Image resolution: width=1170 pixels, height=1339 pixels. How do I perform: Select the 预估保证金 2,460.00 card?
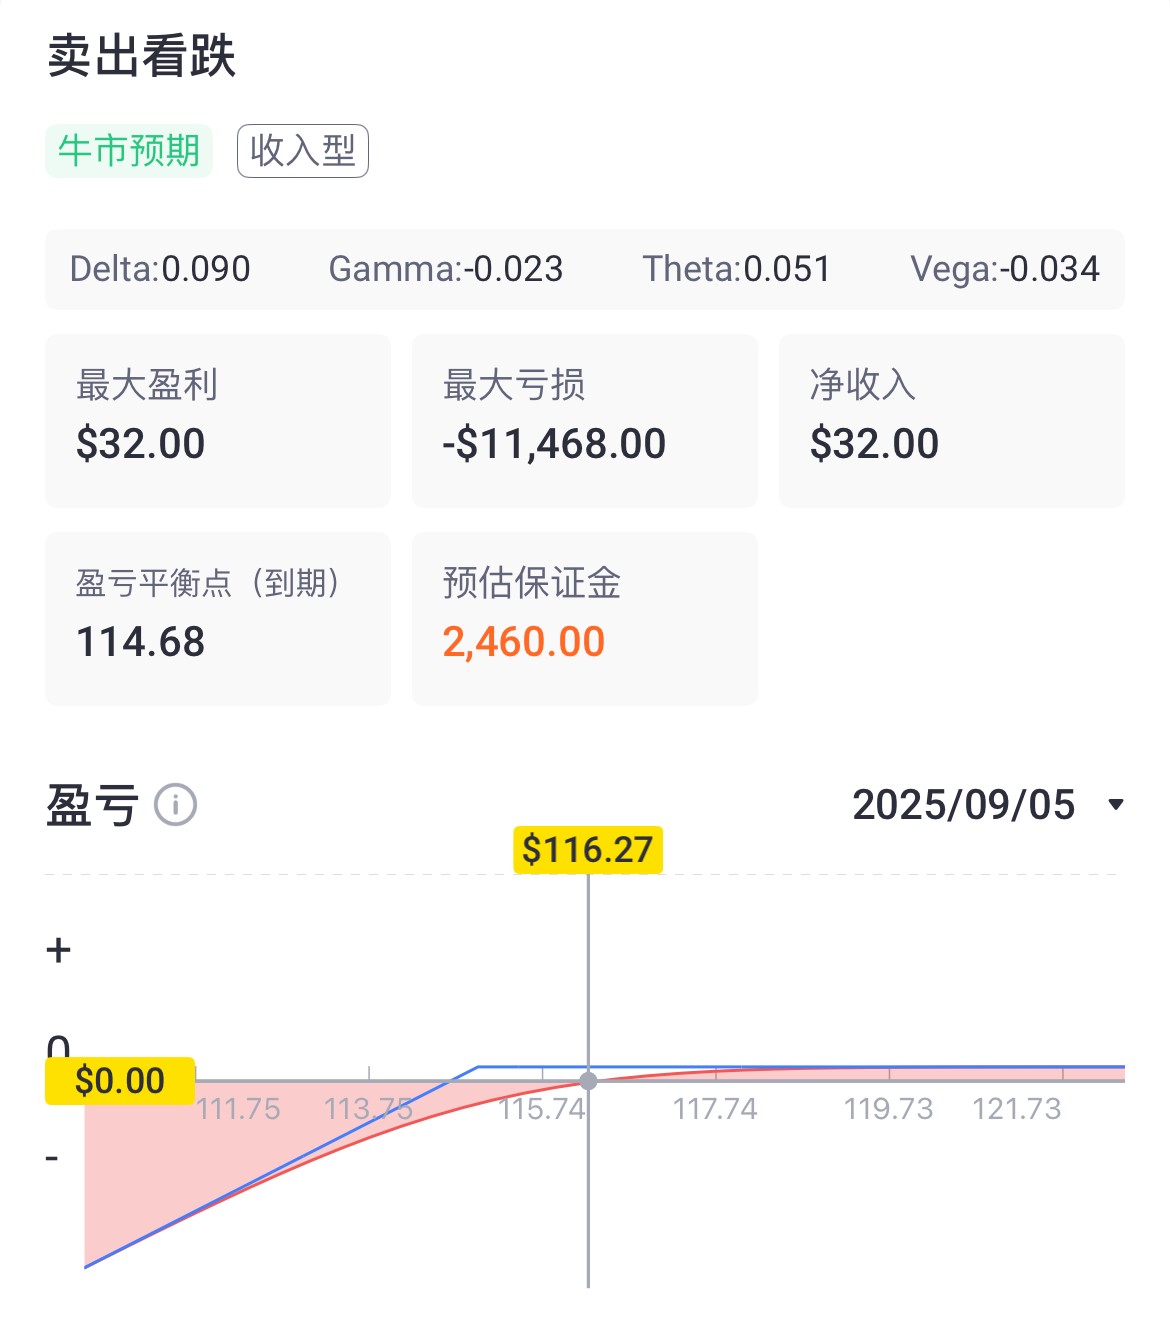point(585,619)
